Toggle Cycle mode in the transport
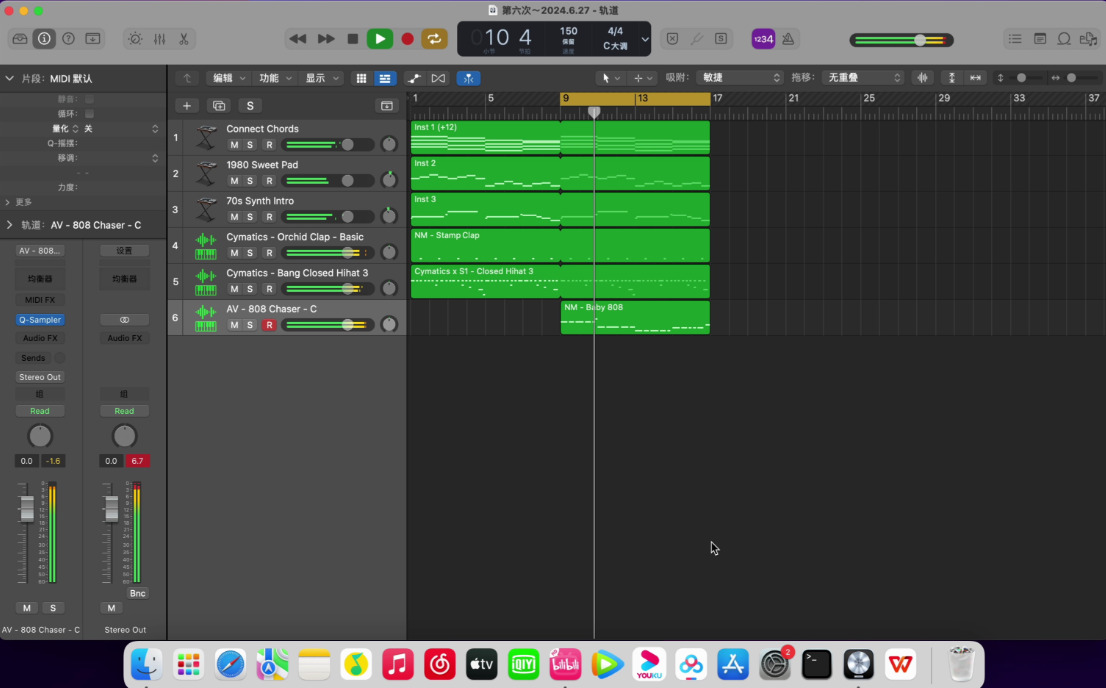 (x=434, y=39)
